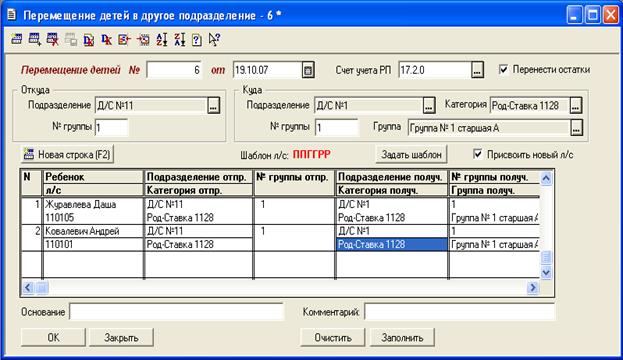Click the table horizontal scrollbar right arrow
This screenshot has width=623, height=360.
coord(532,287)
